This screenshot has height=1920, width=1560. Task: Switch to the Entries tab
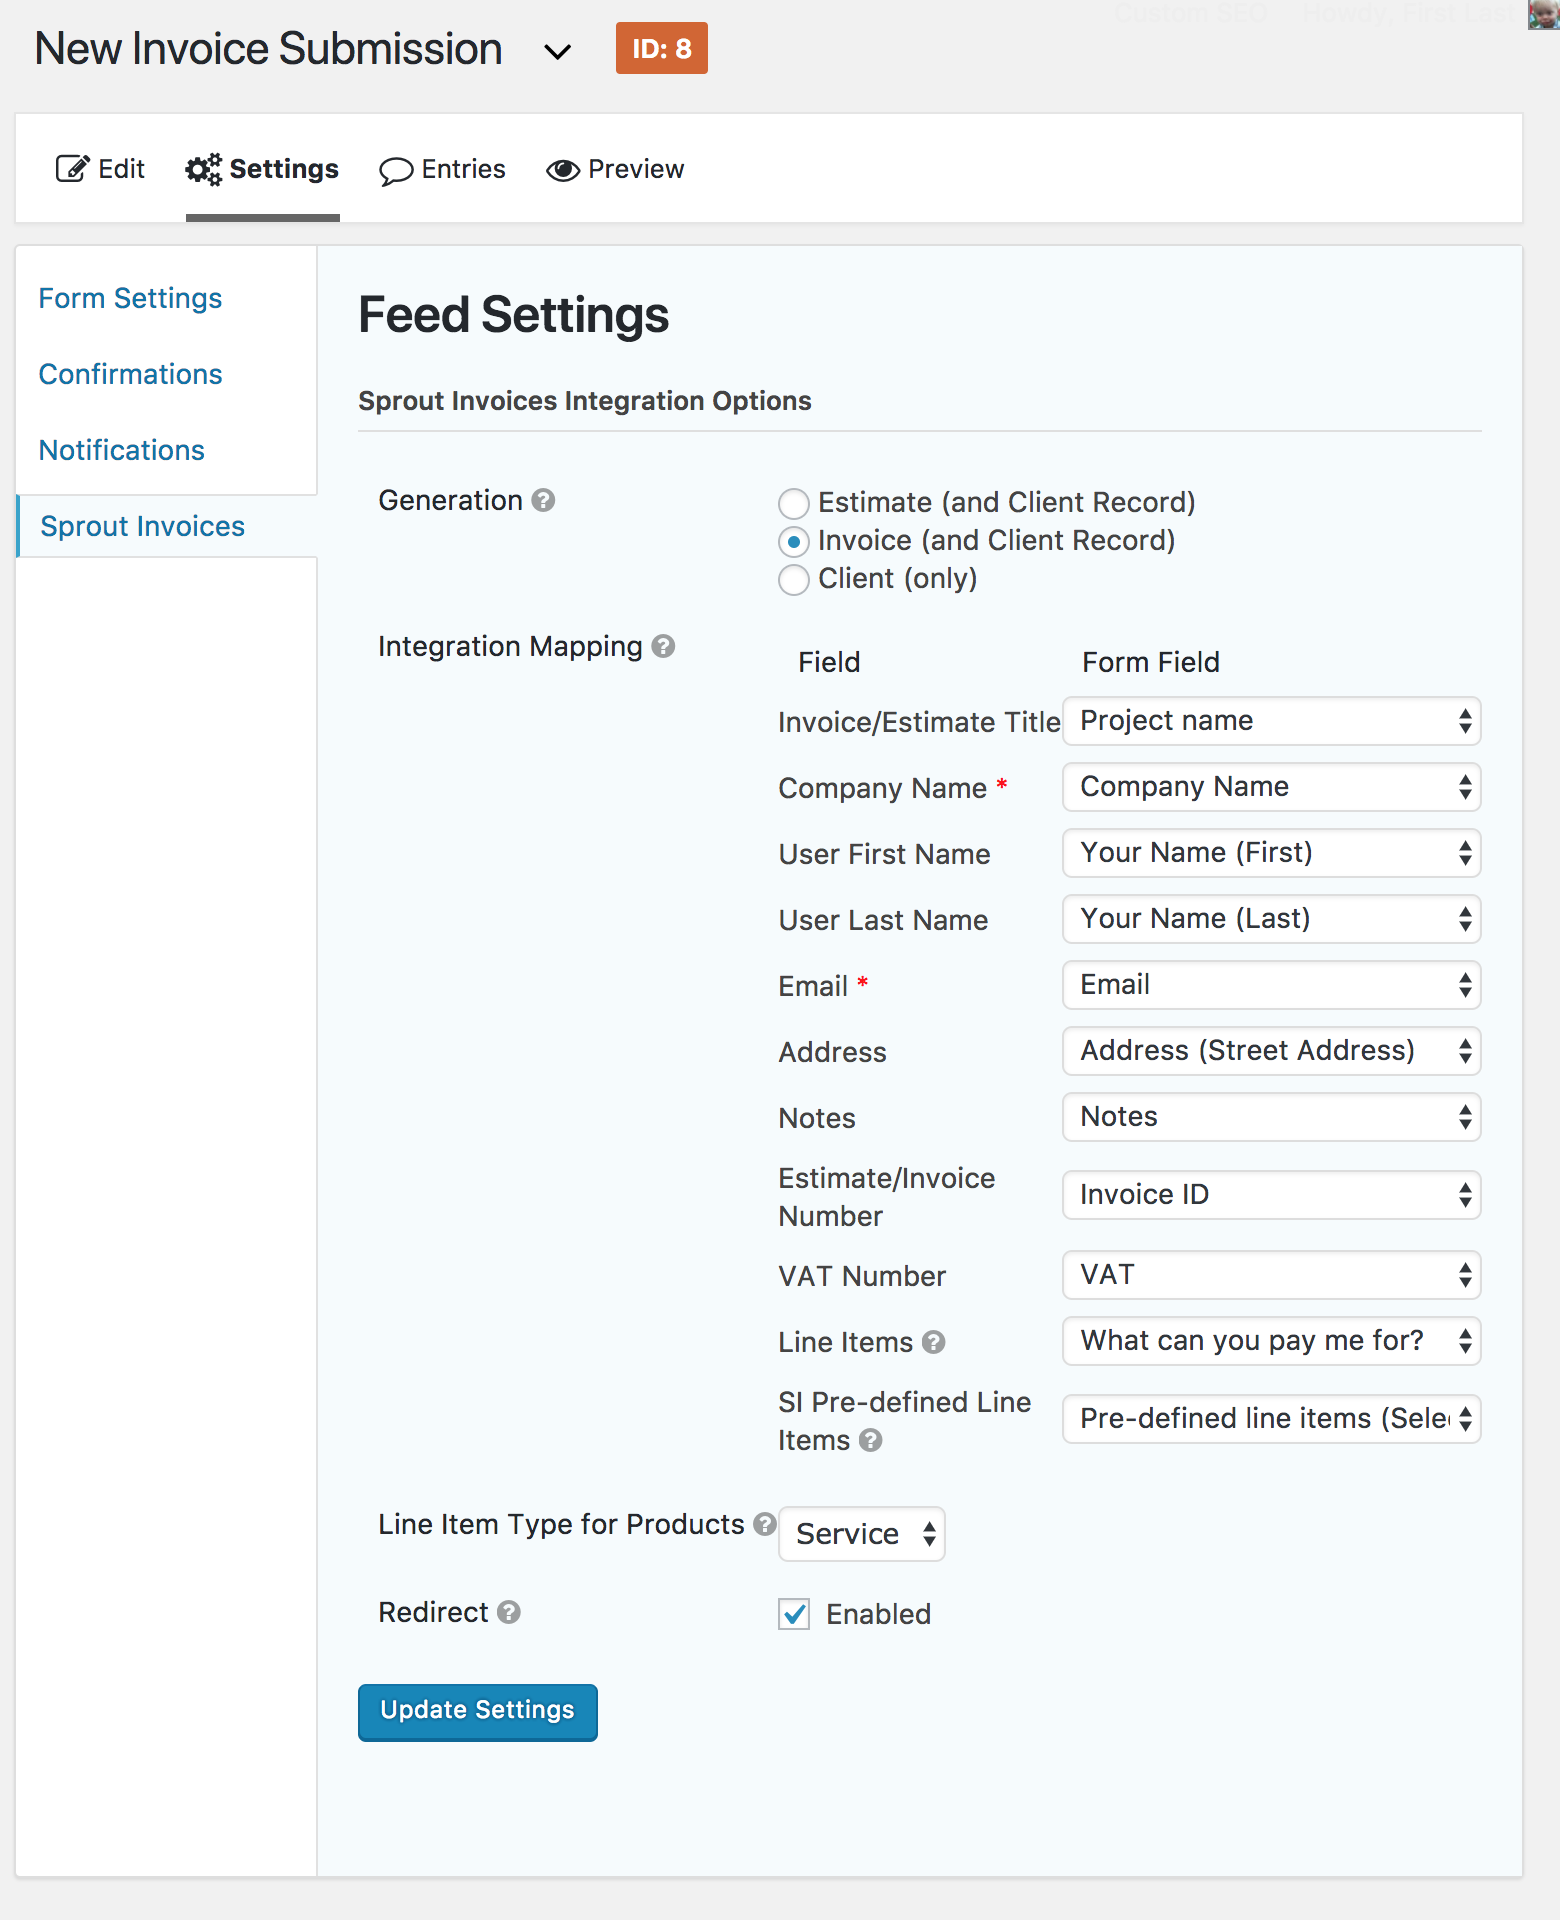pos(442,169)
